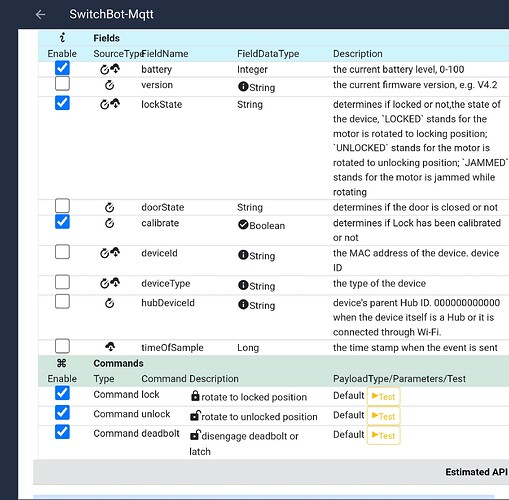The width and height of the screenshot is (509, 500).
Task: Click the Integer data type of battery
Action: pos(252,69)
